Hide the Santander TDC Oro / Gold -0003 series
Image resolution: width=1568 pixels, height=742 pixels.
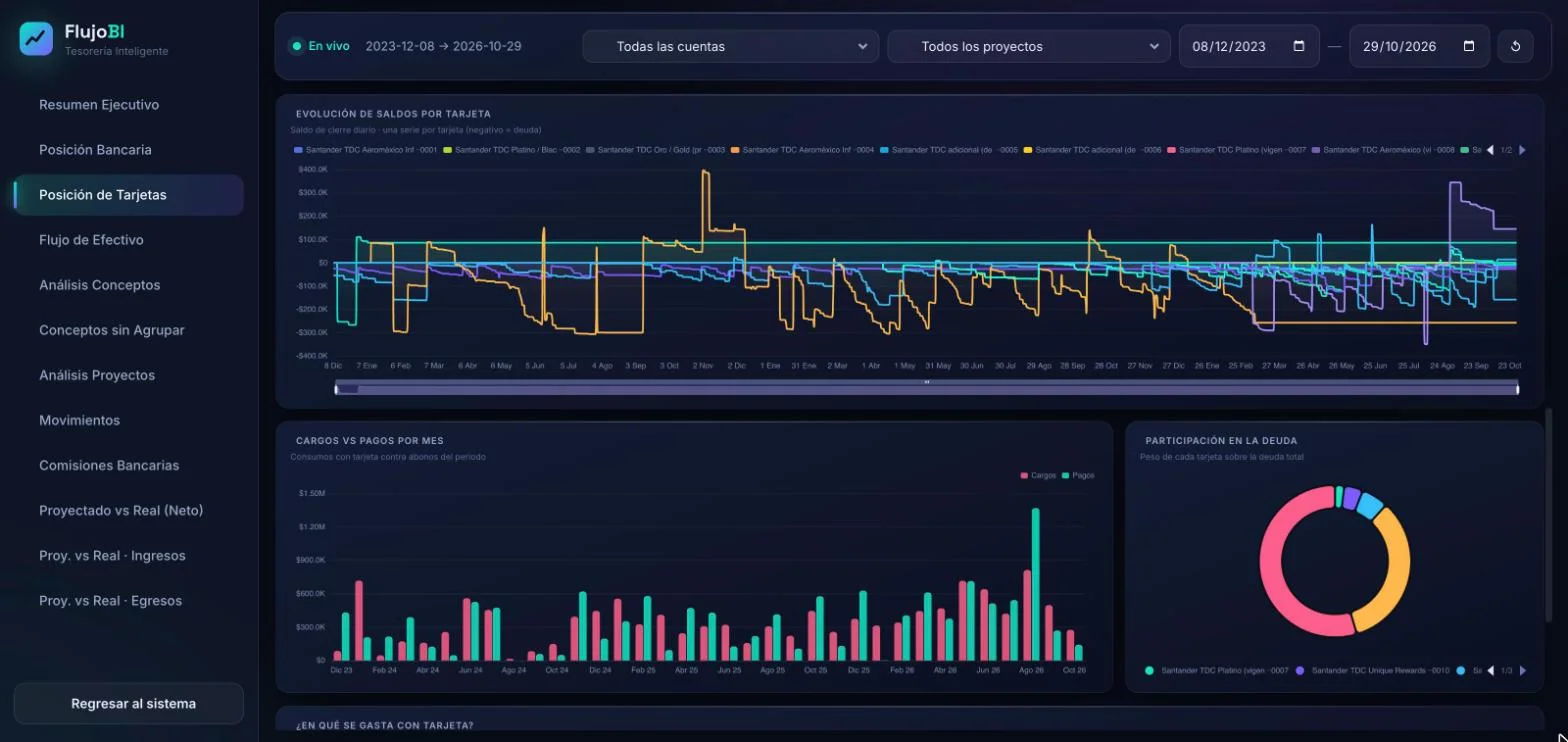[x=655, y=150]
